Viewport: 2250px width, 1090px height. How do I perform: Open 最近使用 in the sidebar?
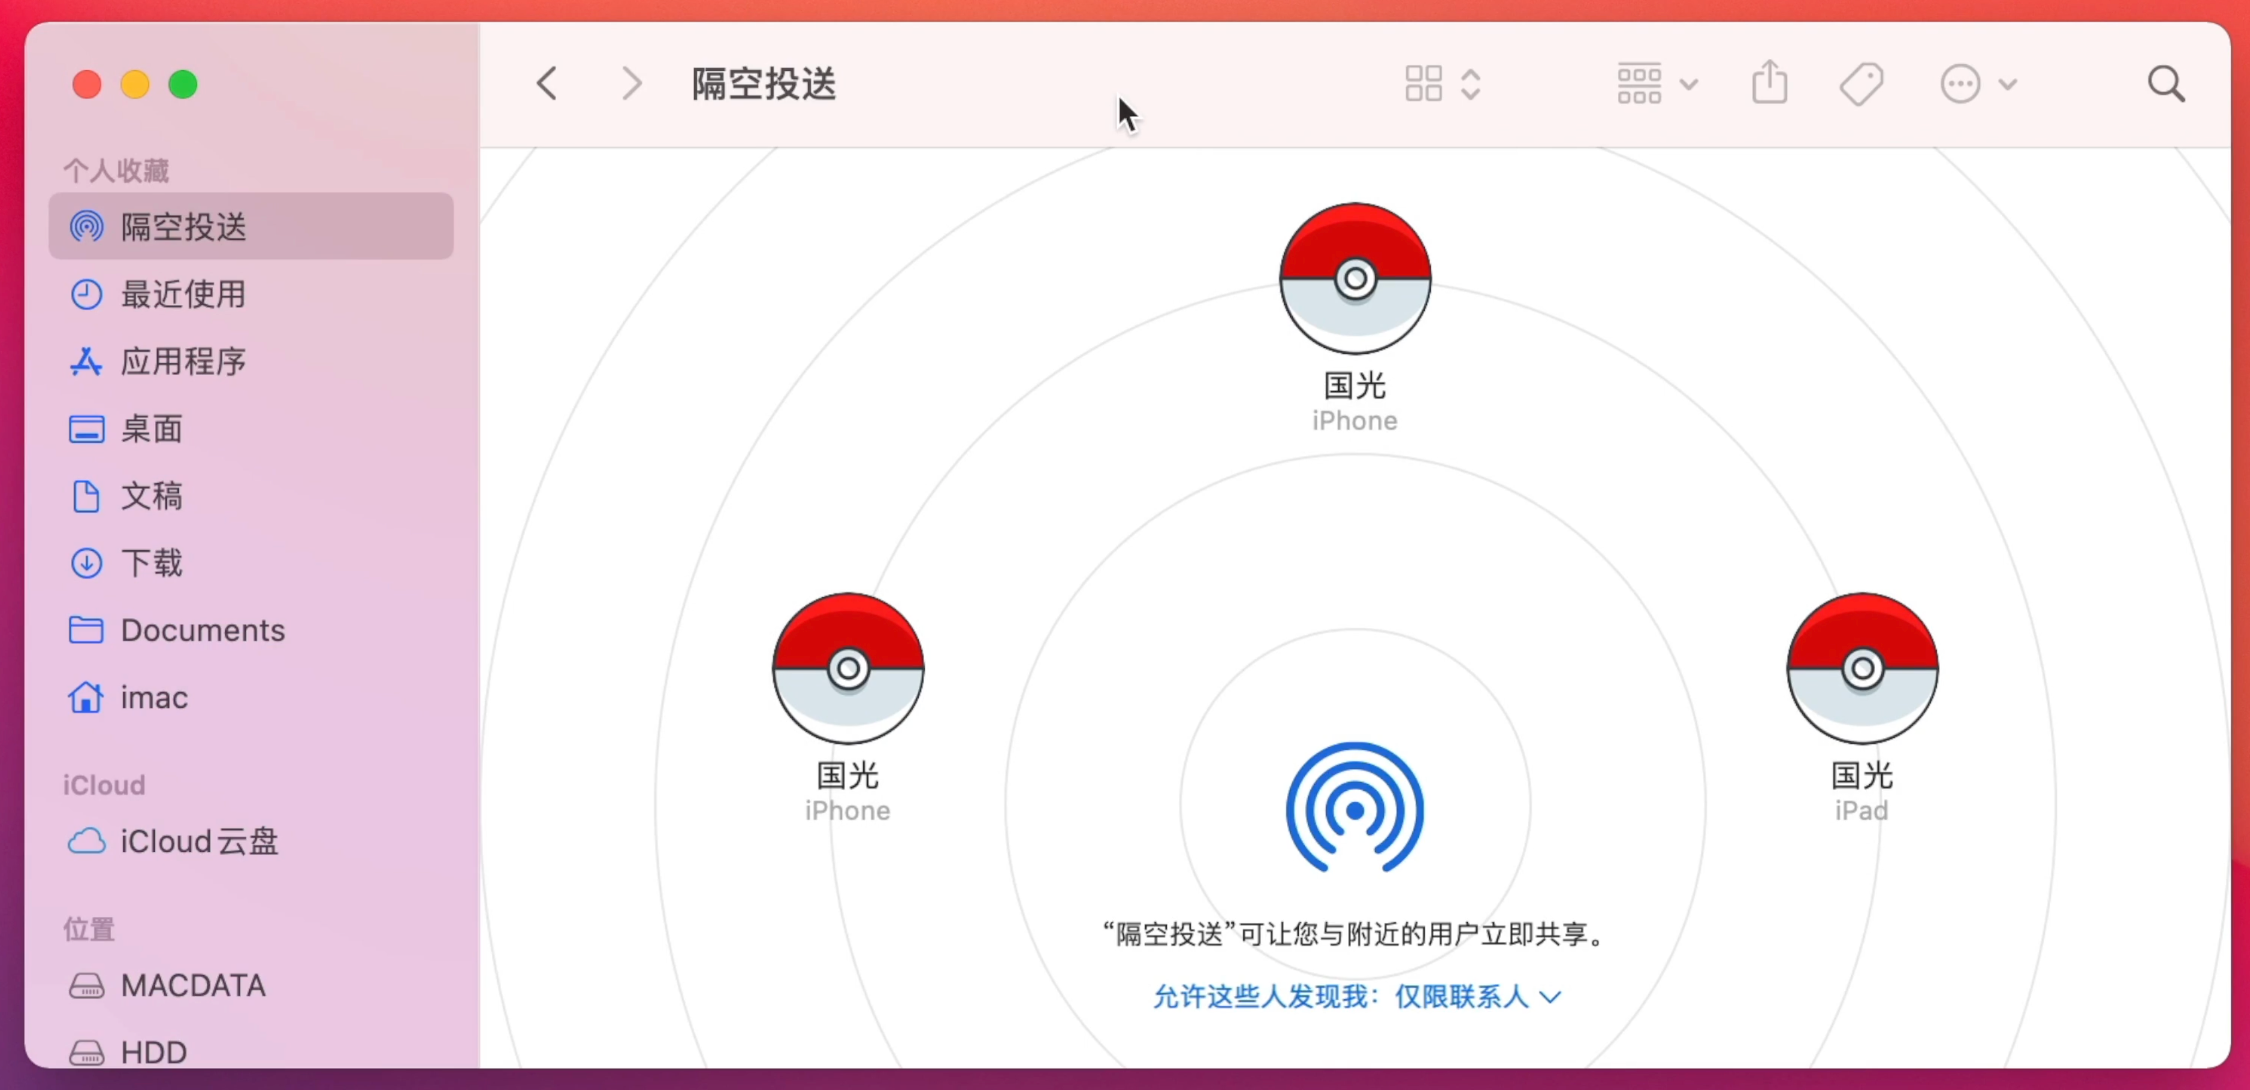251,294
